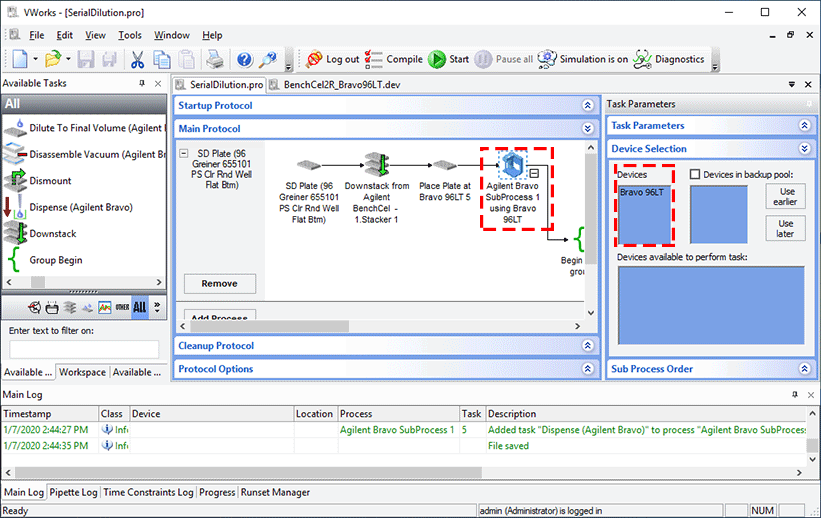Viewport: 821px width, 518px height.
Task: Select the Place Plate at Bravo 96LT task icon
Action: 445,165
